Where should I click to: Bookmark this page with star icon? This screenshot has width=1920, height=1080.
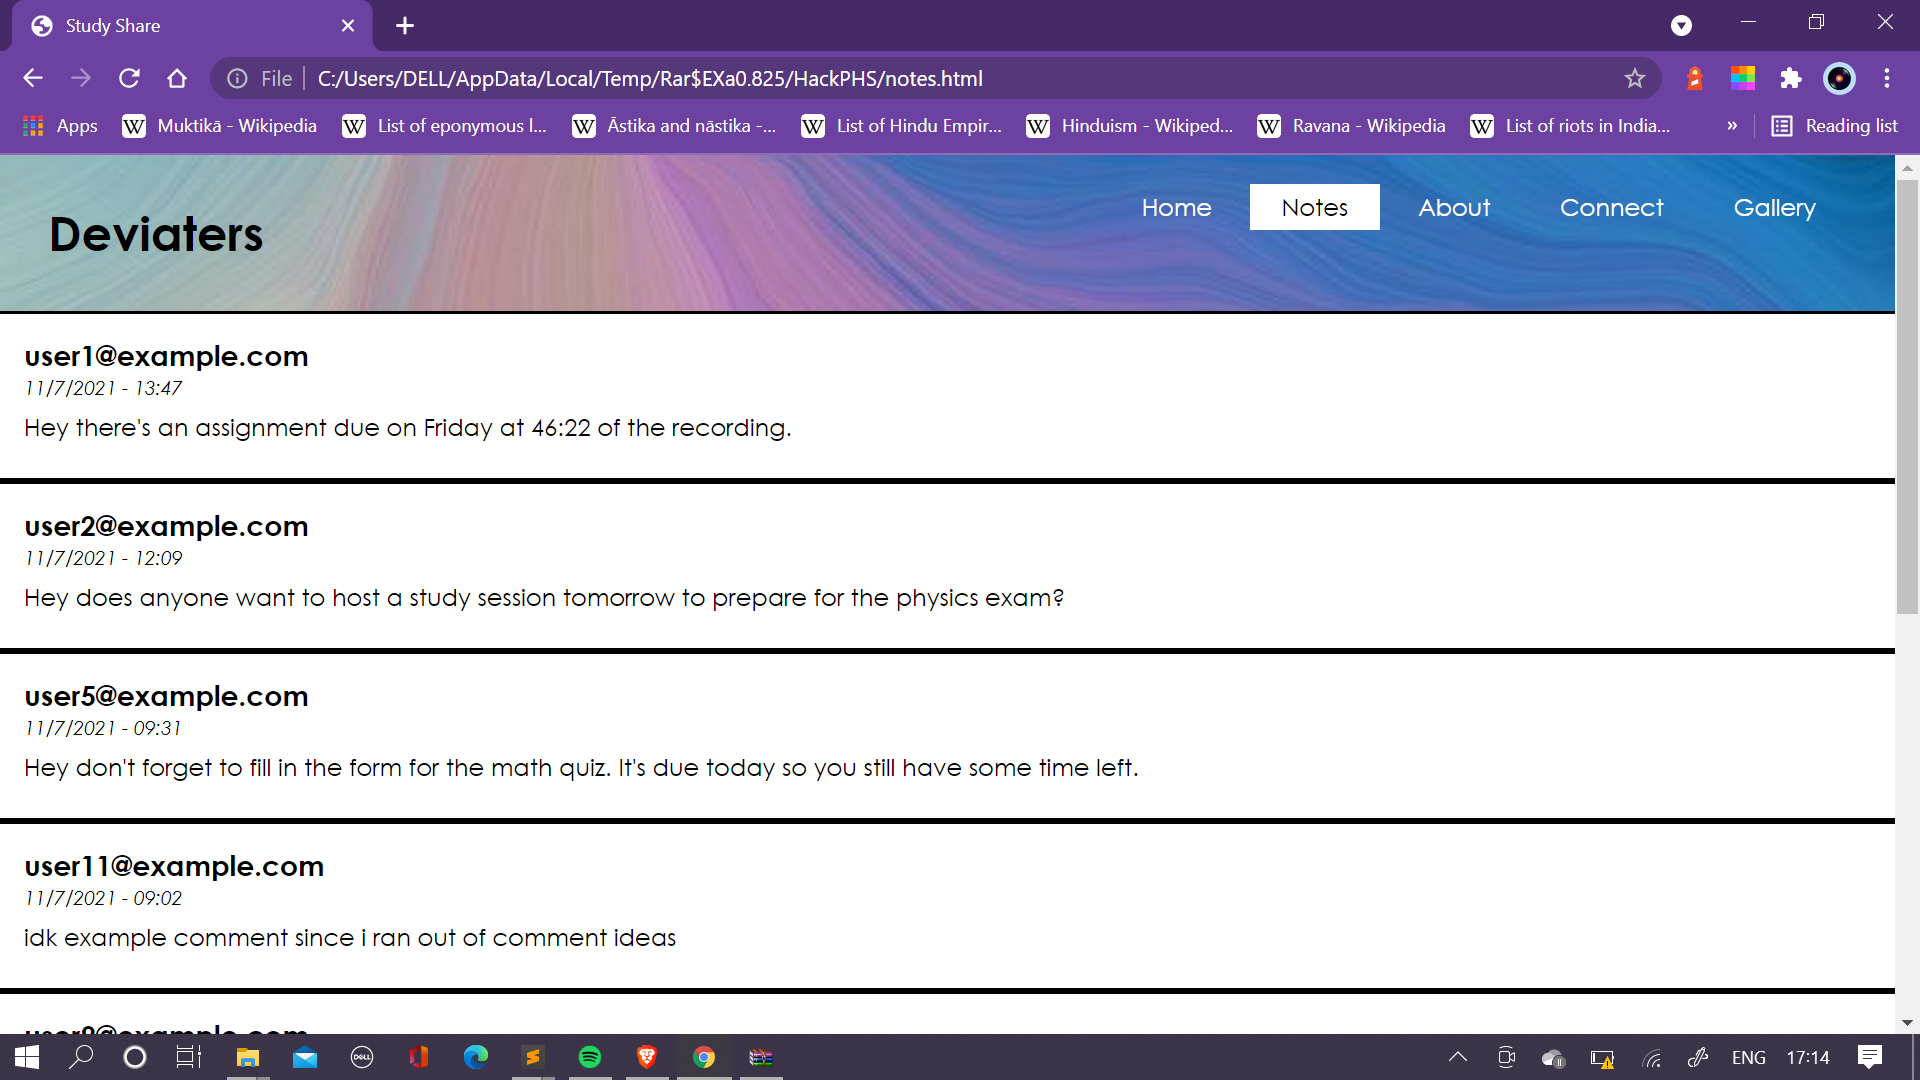[x=1634, y=78]
